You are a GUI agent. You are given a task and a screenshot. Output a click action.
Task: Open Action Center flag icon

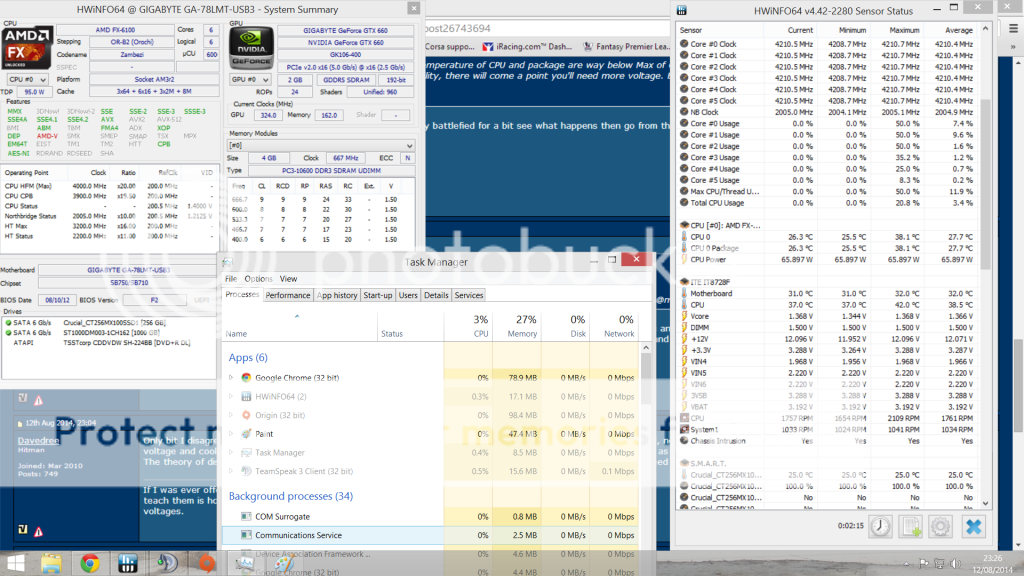(x=923, y=563)
